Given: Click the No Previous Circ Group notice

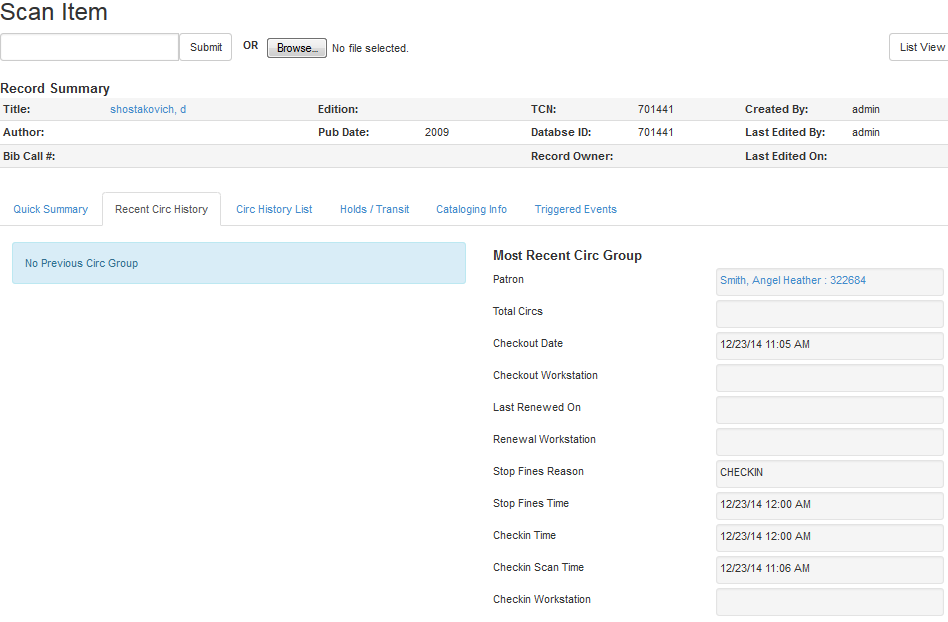Looking at the screenshot, I should tap(238, 263).
